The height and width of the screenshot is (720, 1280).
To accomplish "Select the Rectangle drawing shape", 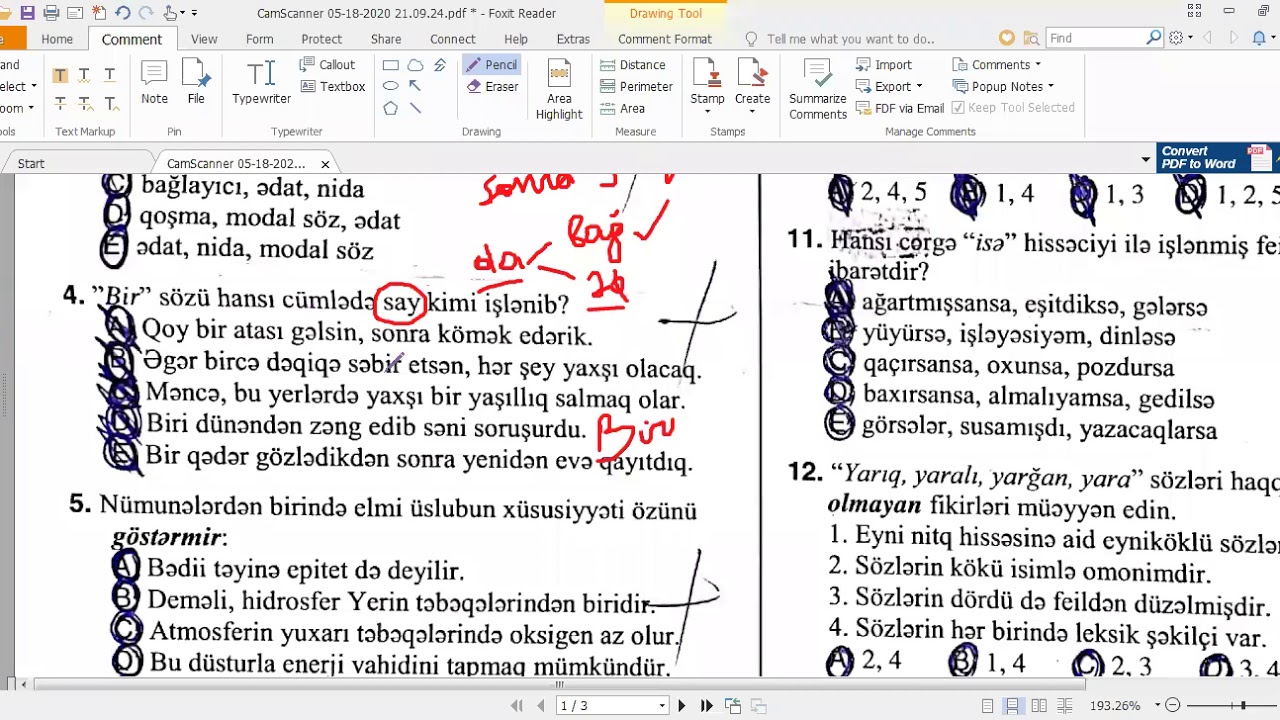I will click(x=390, y=65).
